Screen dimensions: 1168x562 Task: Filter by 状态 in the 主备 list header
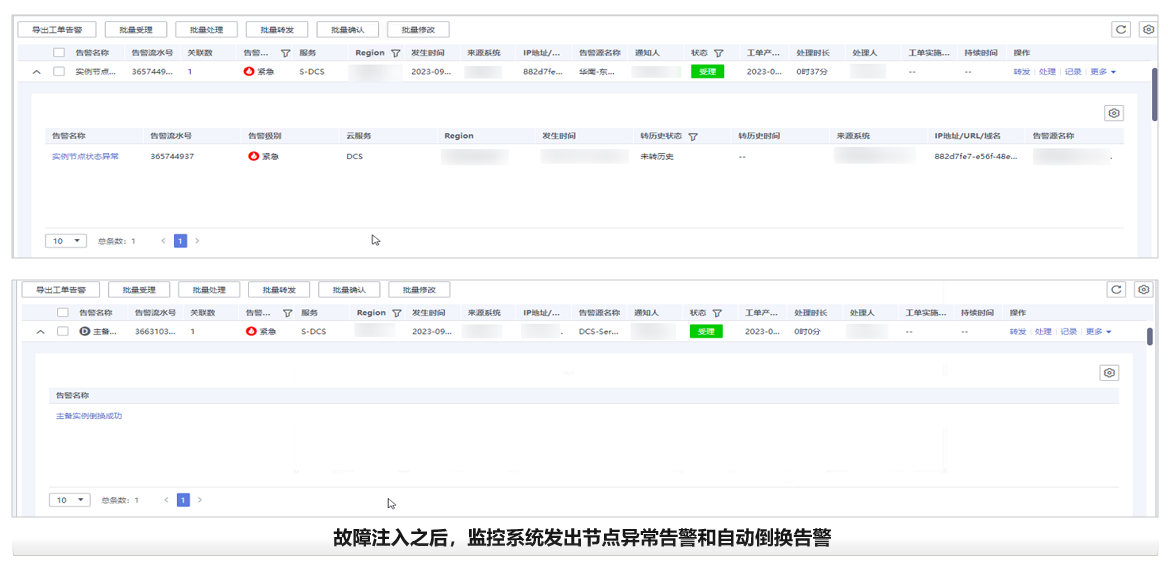(716, 313)
